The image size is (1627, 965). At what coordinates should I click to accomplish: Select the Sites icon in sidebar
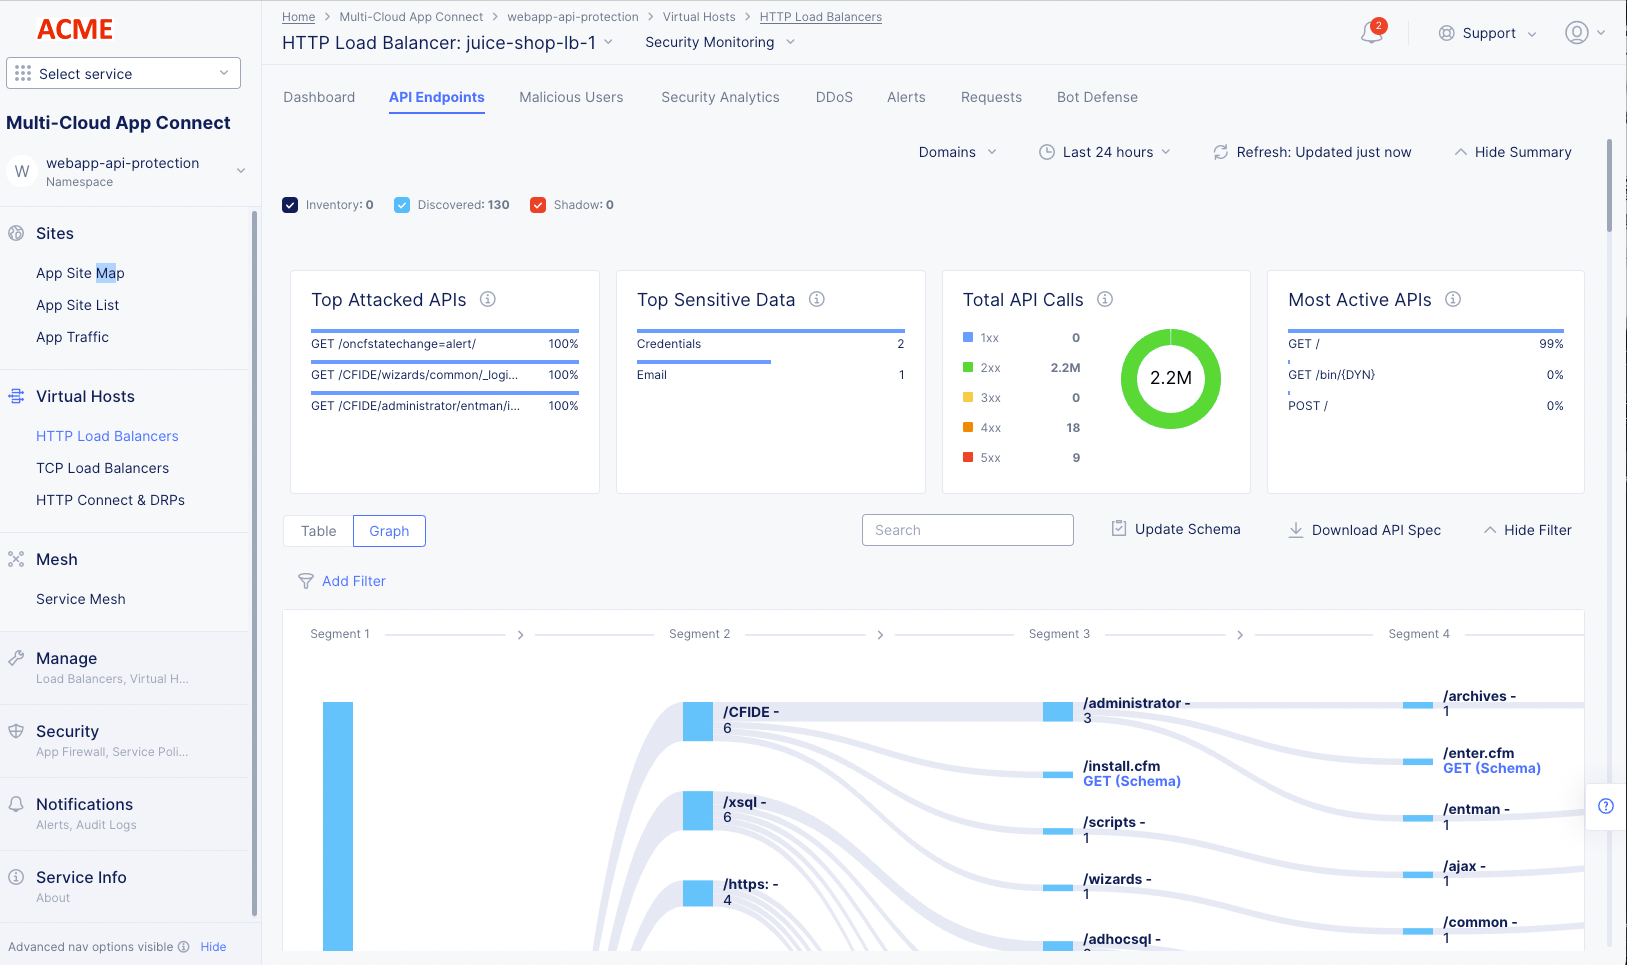[x=15, y=233]
